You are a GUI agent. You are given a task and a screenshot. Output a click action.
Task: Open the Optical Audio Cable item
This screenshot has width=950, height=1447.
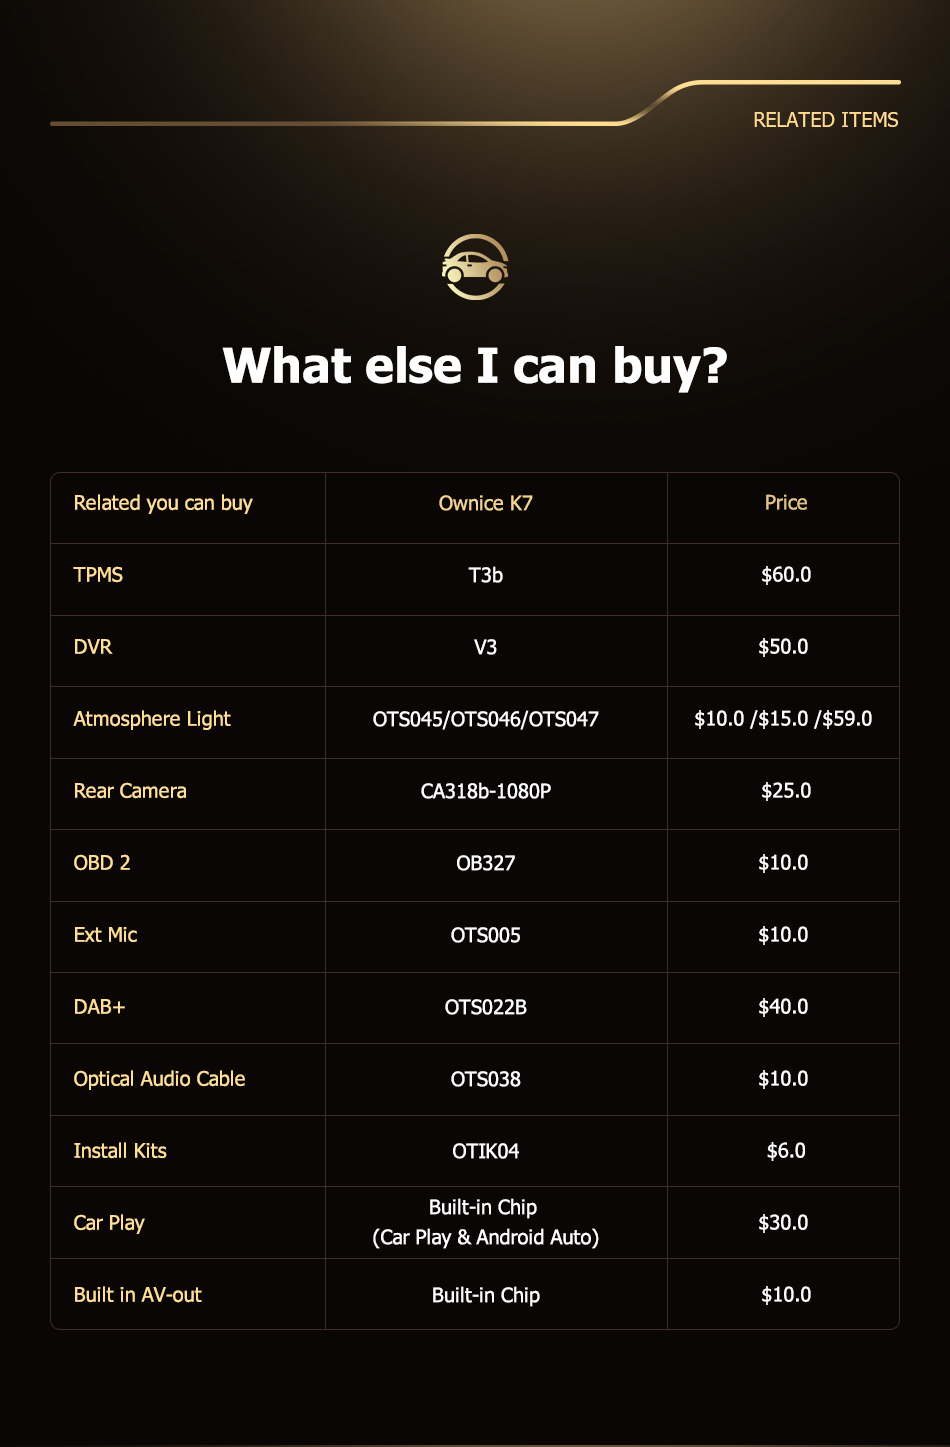(159, 1079)
